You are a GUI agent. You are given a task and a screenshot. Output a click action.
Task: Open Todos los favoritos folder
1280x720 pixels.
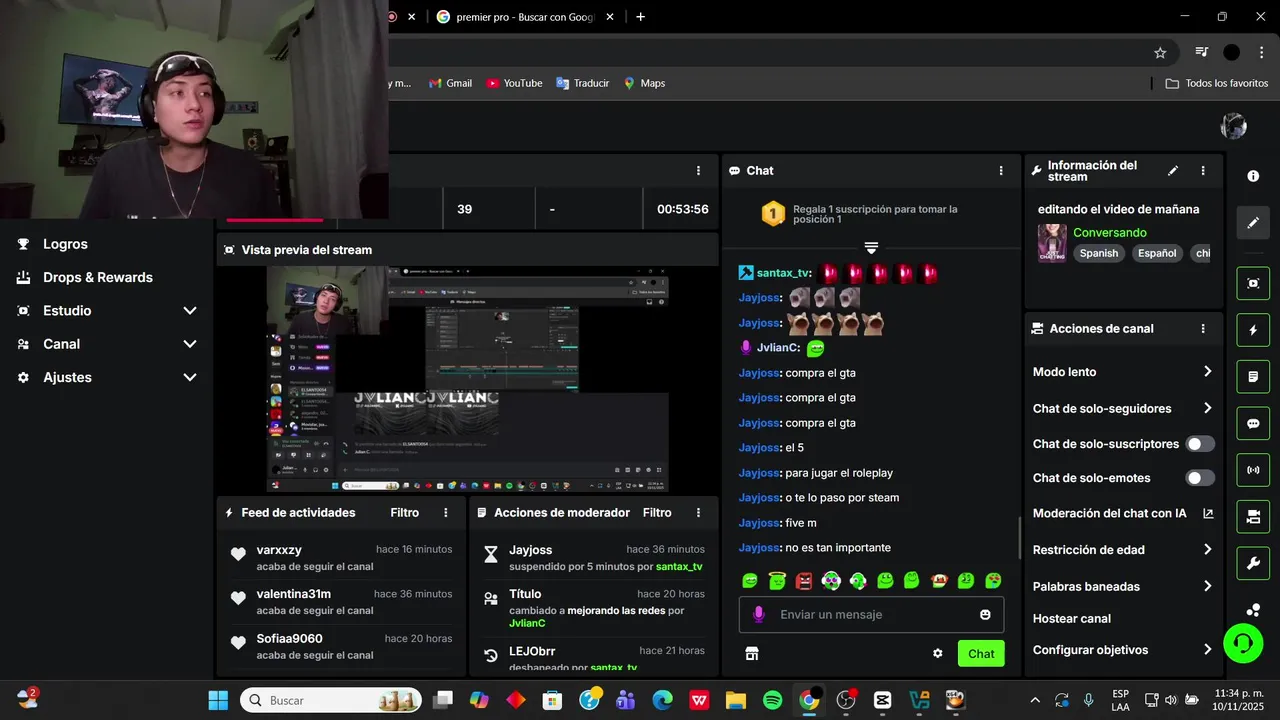(1217, 83)
